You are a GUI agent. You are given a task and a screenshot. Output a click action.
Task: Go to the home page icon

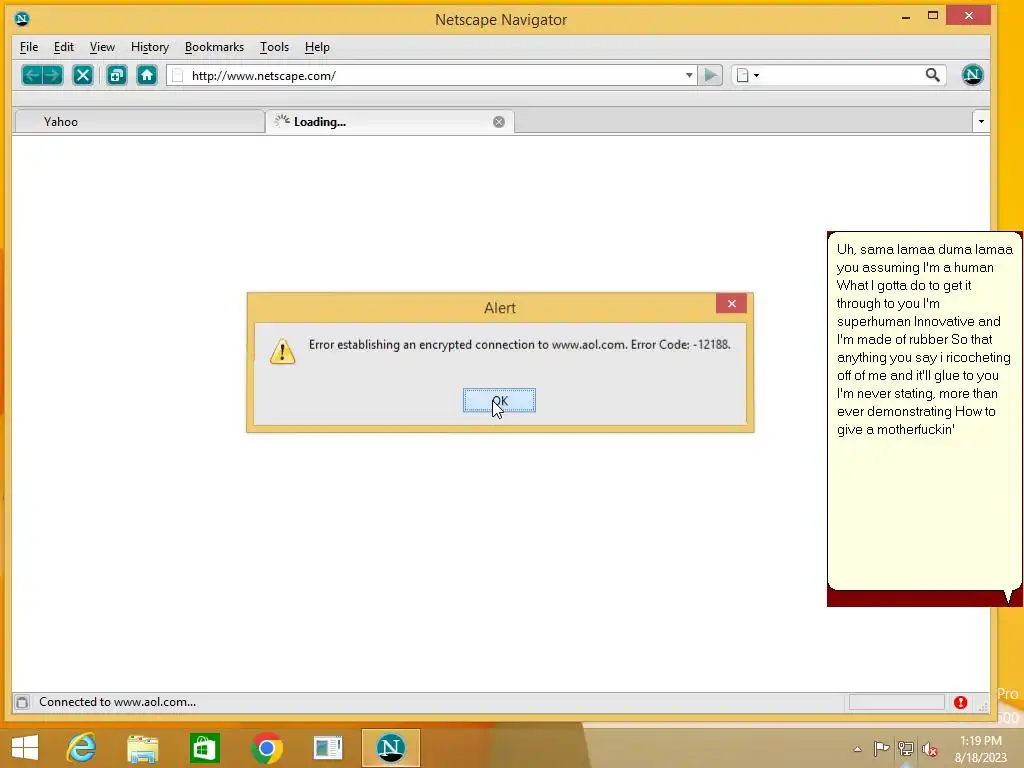[147, 75]
